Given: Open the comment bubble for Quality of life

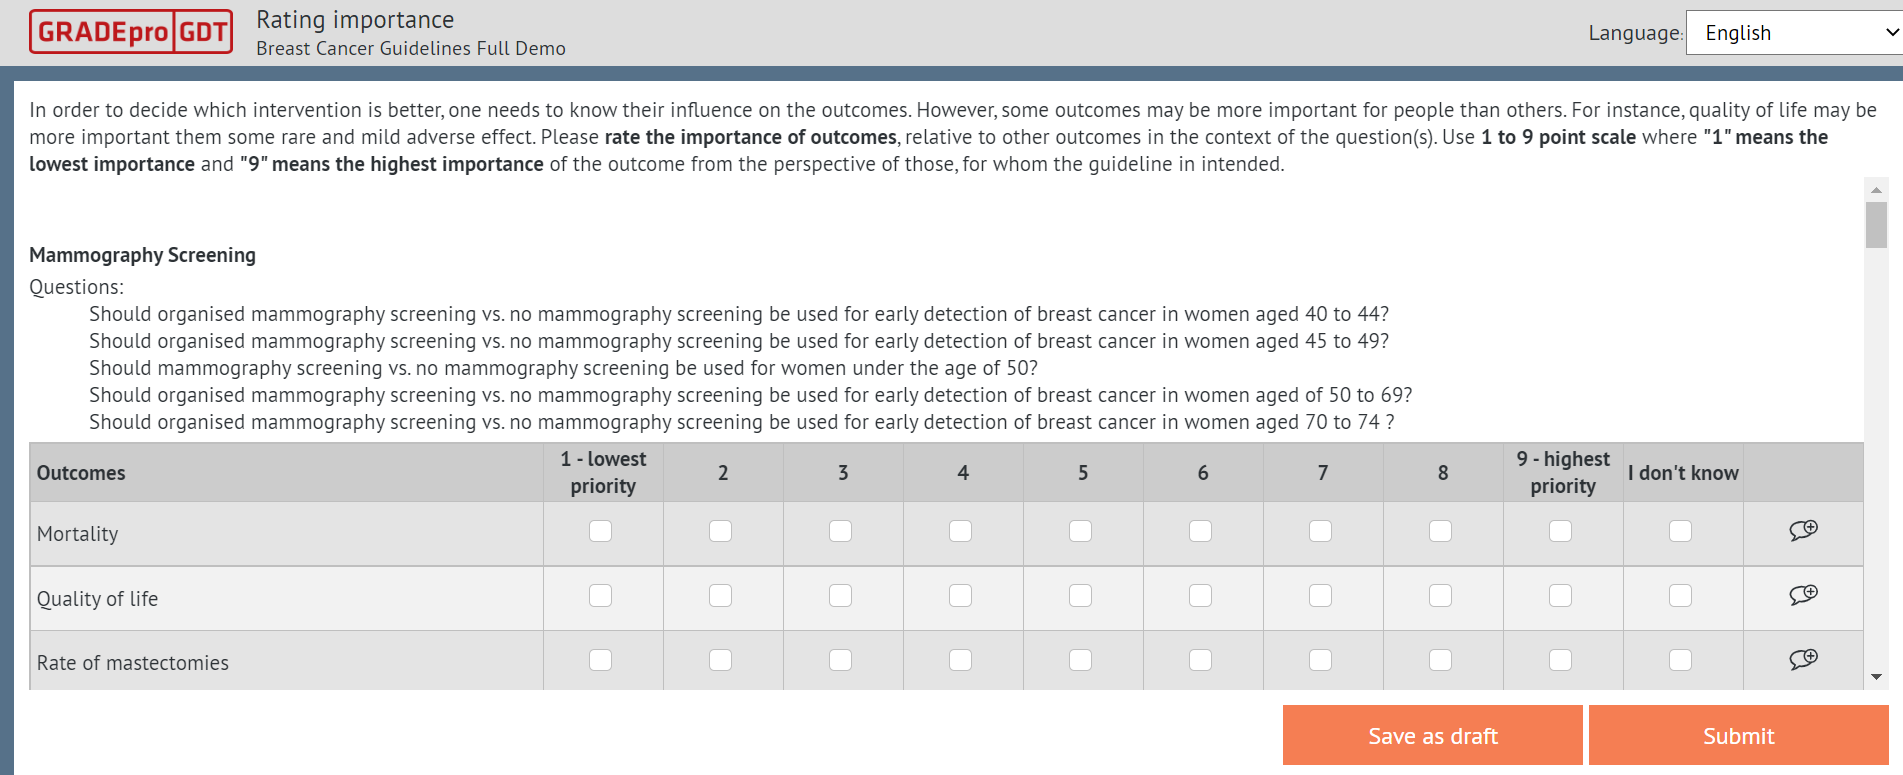Looking at the screenshot, I should coord(1804,594).
